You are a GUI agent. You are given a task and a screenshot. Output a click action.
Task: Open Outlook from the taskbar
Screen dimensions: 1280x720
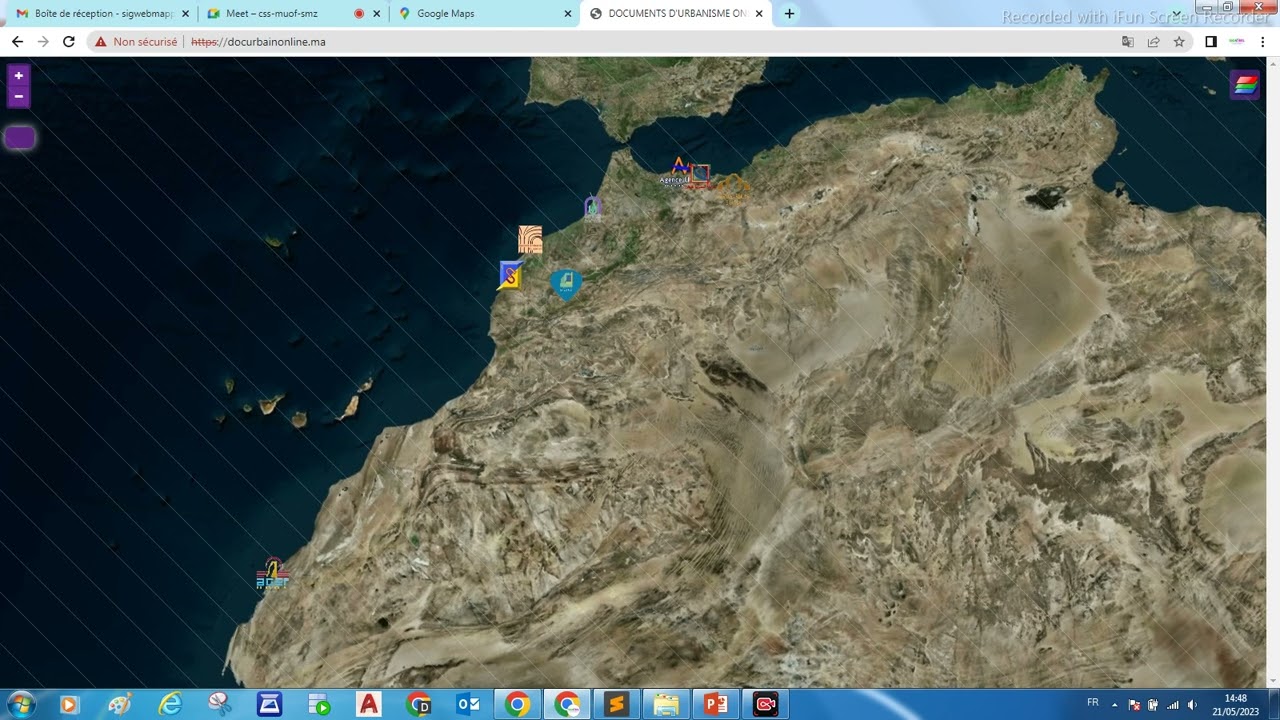[468, 704]
